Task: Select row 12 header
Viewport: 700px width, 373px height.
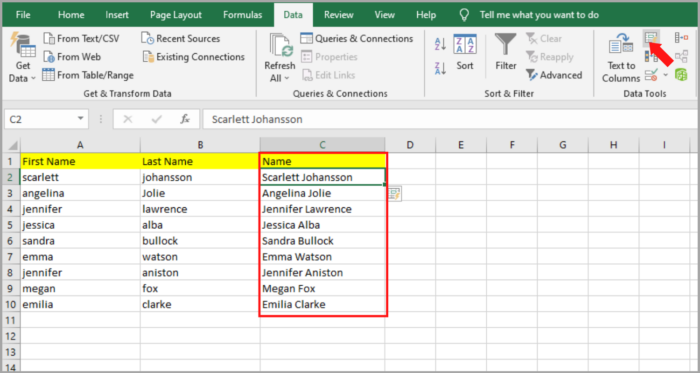Action: [11, 336]
